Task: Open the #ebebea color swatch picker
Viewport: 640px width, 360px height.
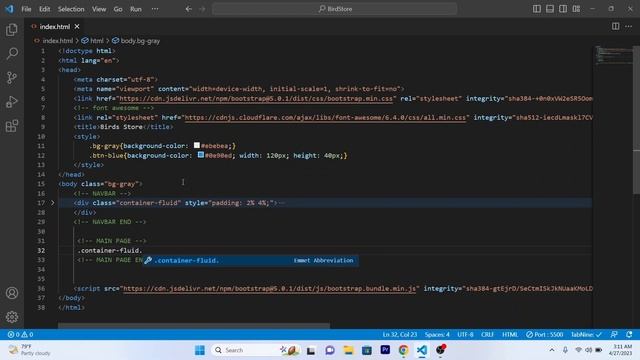Action: pyautogui.click(x=197, y=145)
